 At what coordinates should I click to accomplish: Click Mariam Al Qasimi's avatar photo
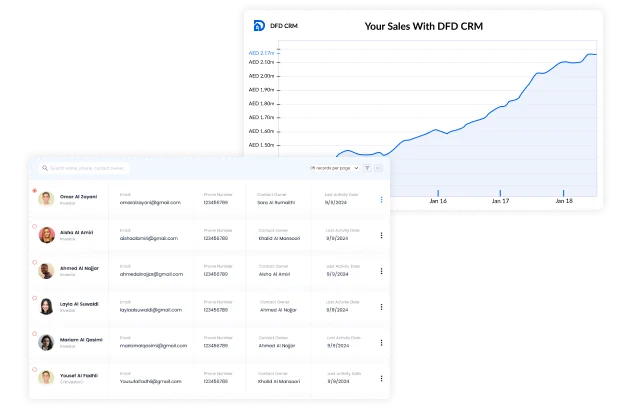coord(46,342)
